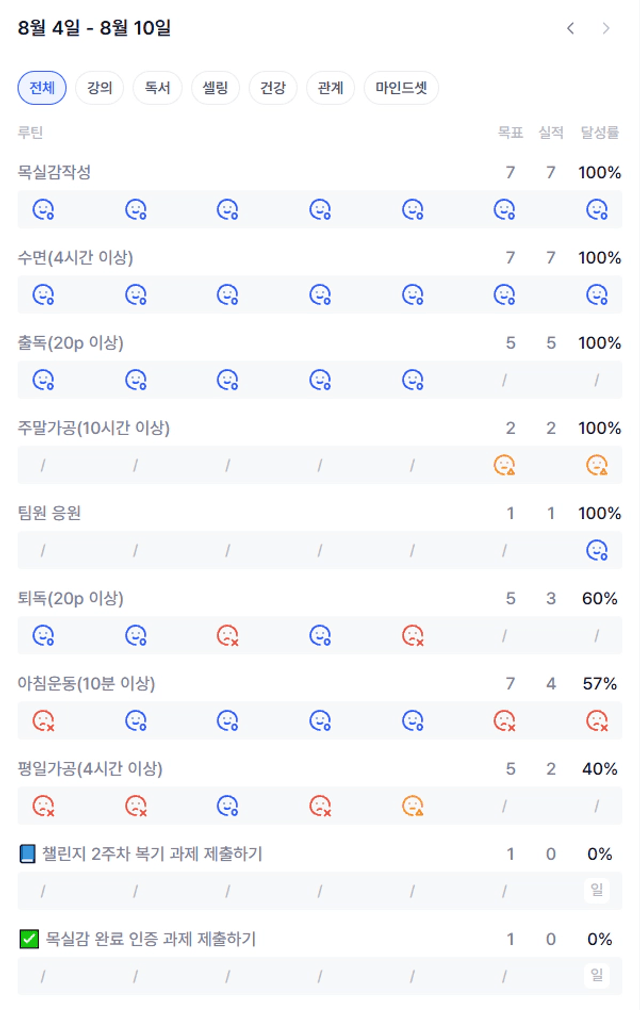Viewport: 640px width, 1010px height.
Task: Filter by the 마인드셋 tab
Action: click(x=401, y=88)
